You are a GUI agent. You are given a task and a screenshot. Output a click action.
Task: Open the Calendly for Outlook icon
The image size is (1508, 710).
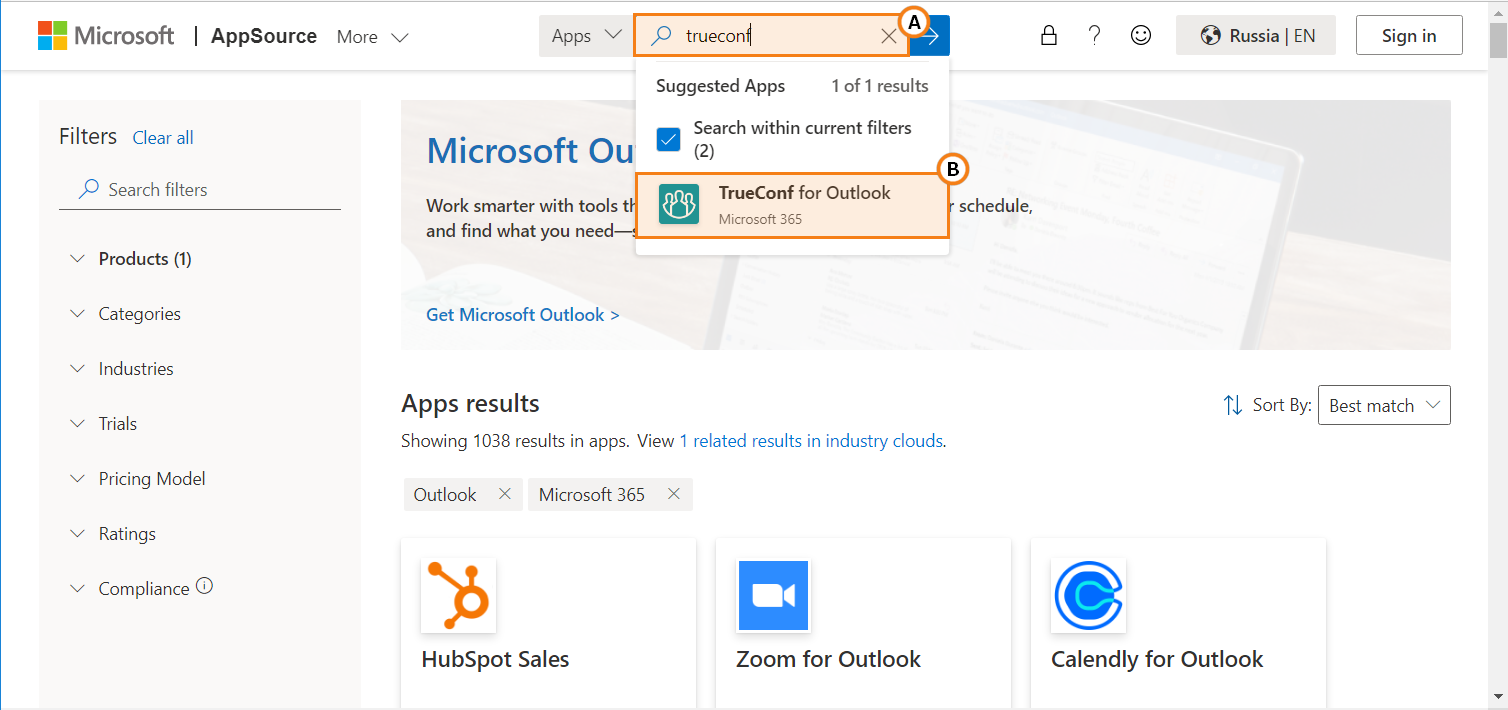click(x=1088, y=596)
